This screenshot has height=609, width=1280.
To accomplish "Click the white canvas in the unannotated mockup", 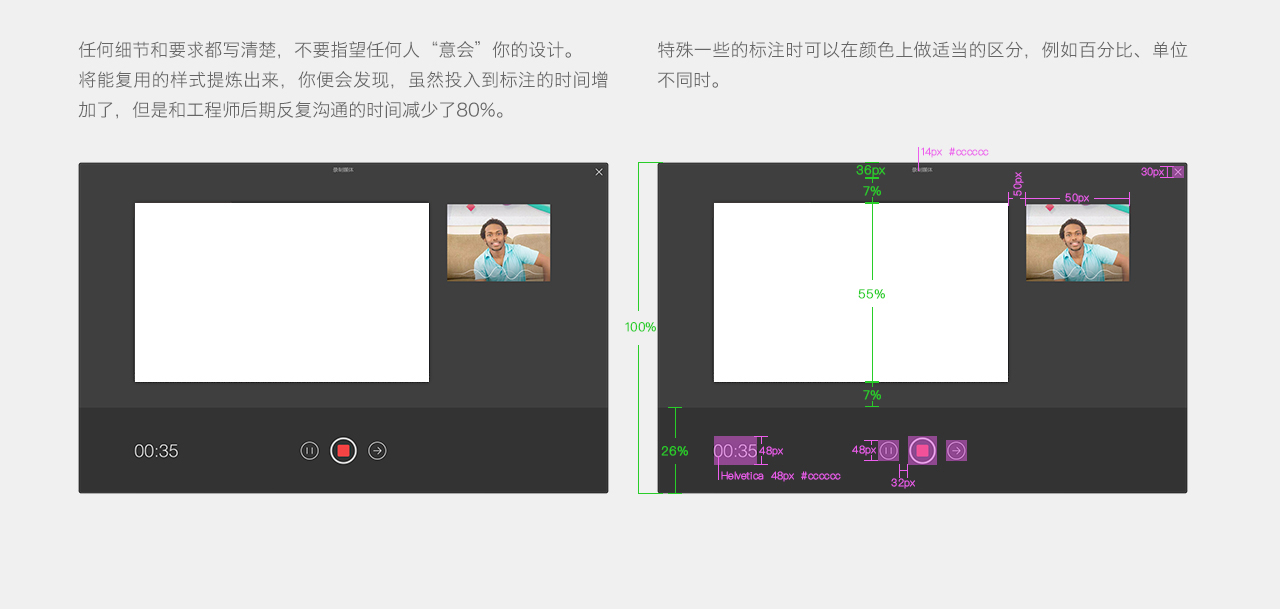I will pyautogui.click(x=282, y=292).
